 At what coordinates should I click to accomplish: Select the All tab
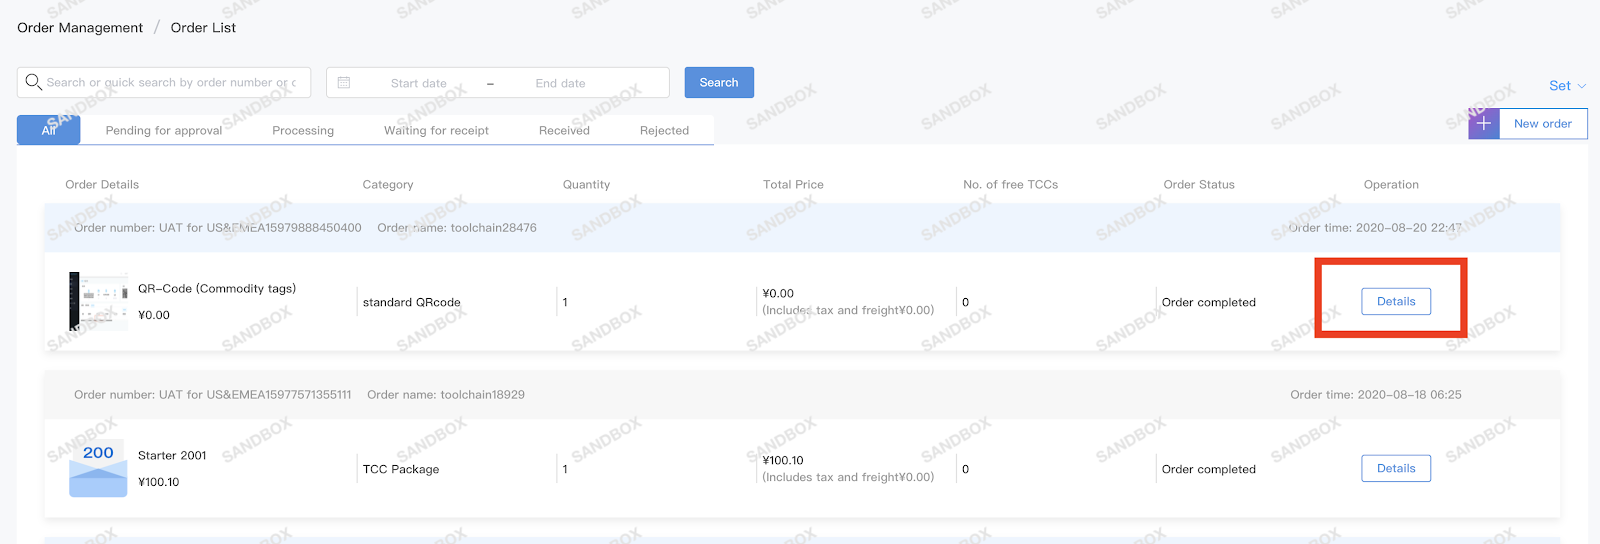[49, 130]
